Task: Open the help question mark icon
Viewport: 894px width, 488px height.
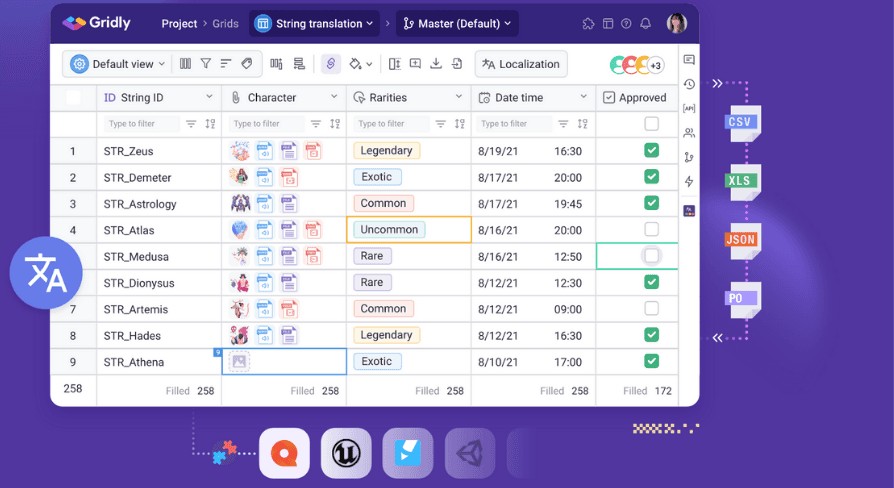Action: 626,23
